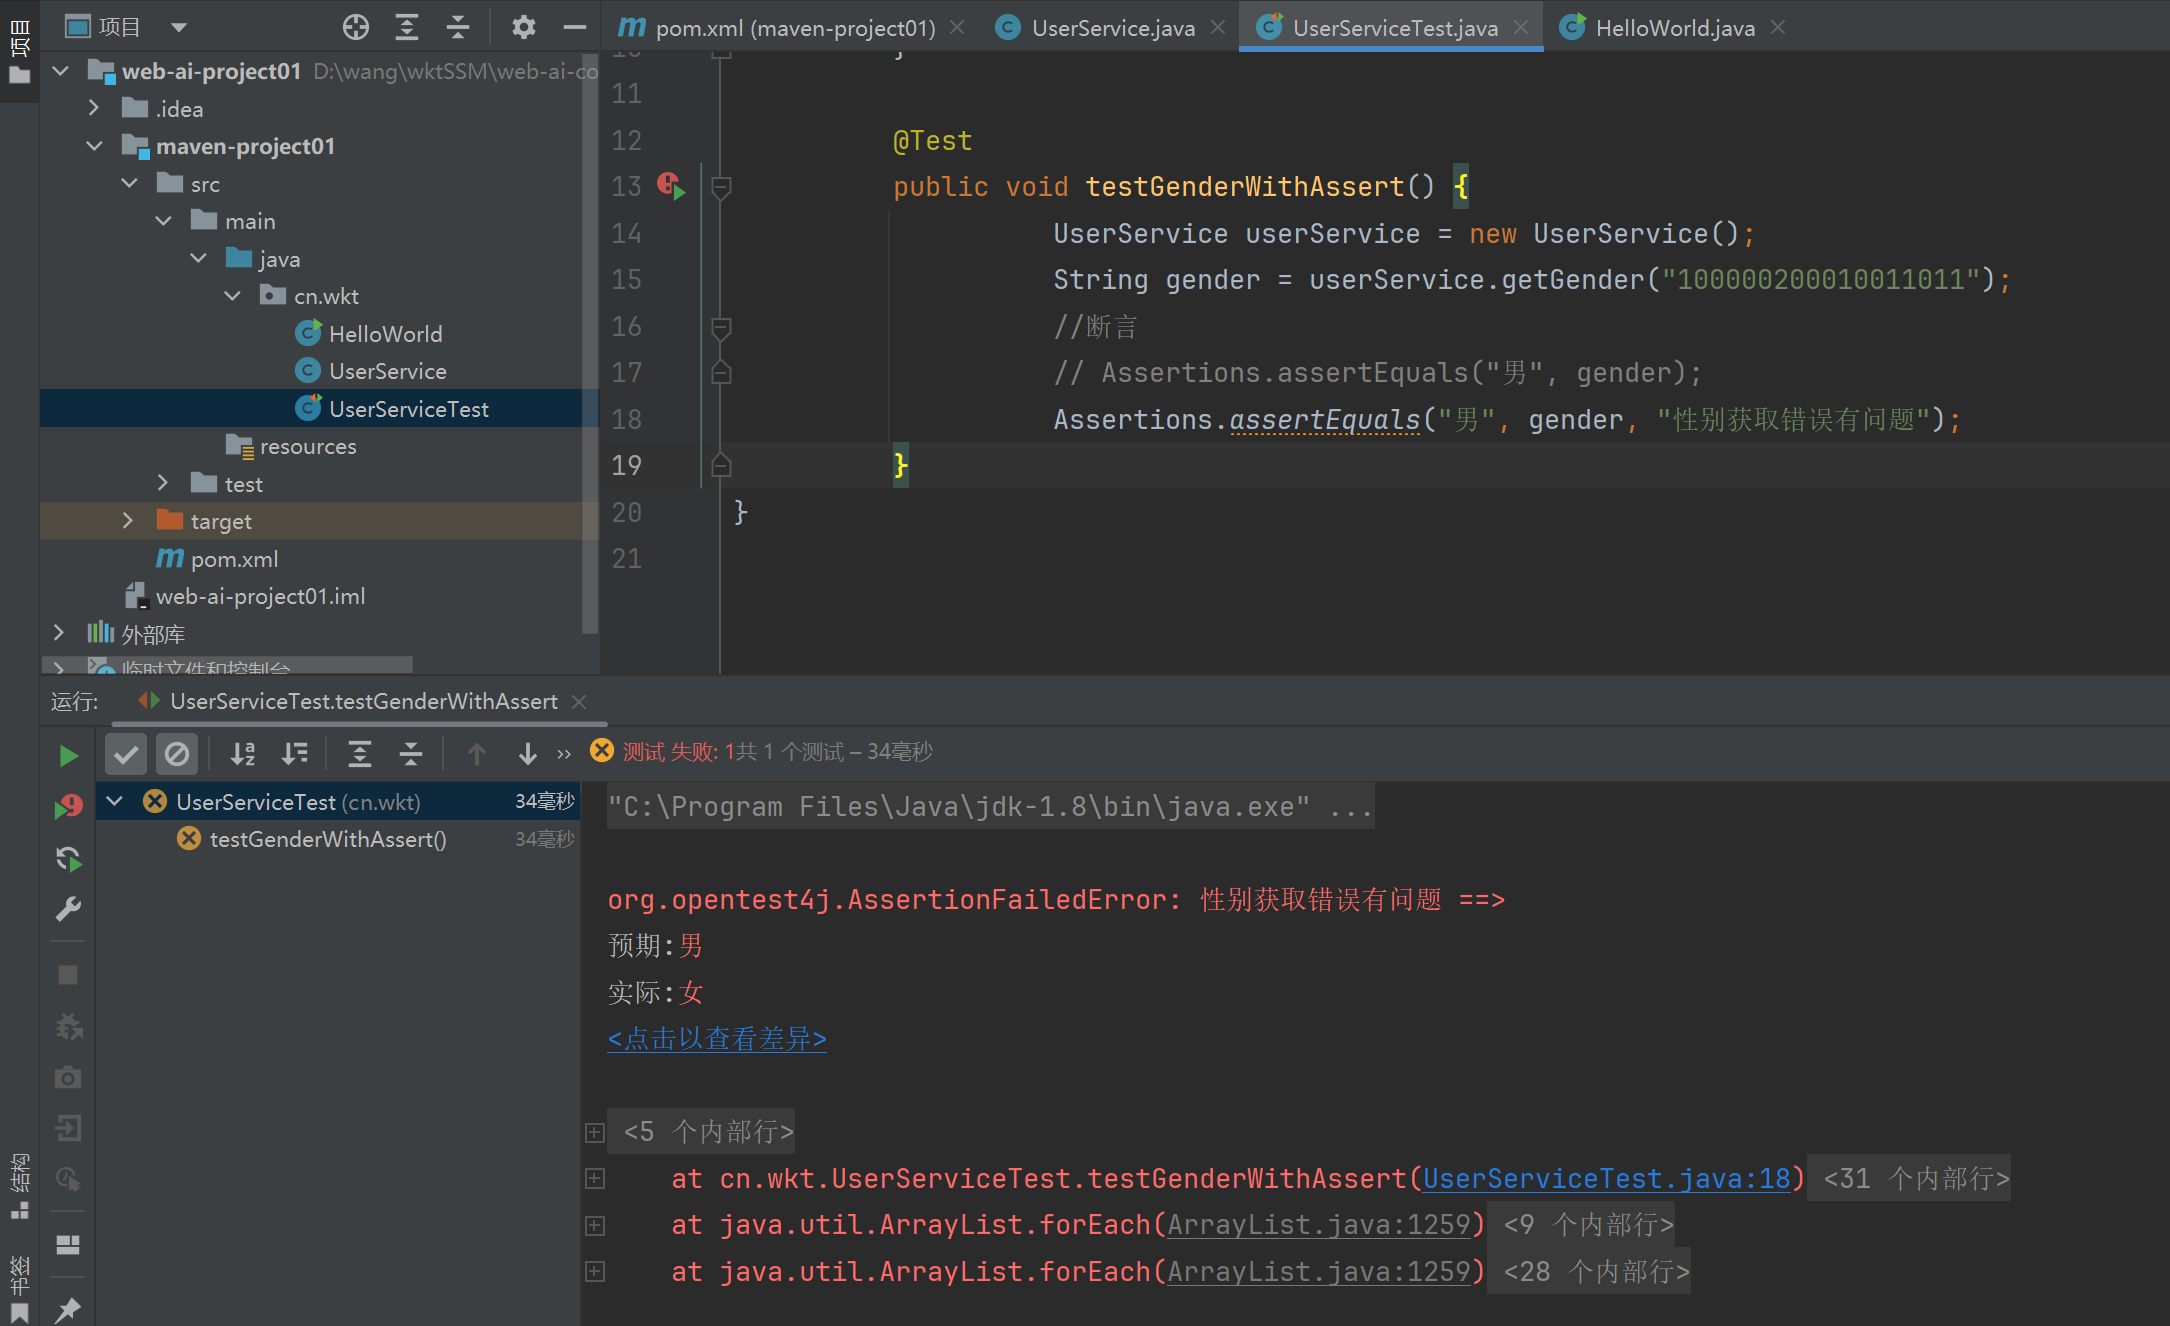The height and width of the screenshot is (1326, 2170).
Task: Sort test results alphabetically
Action: click(243, 754)
